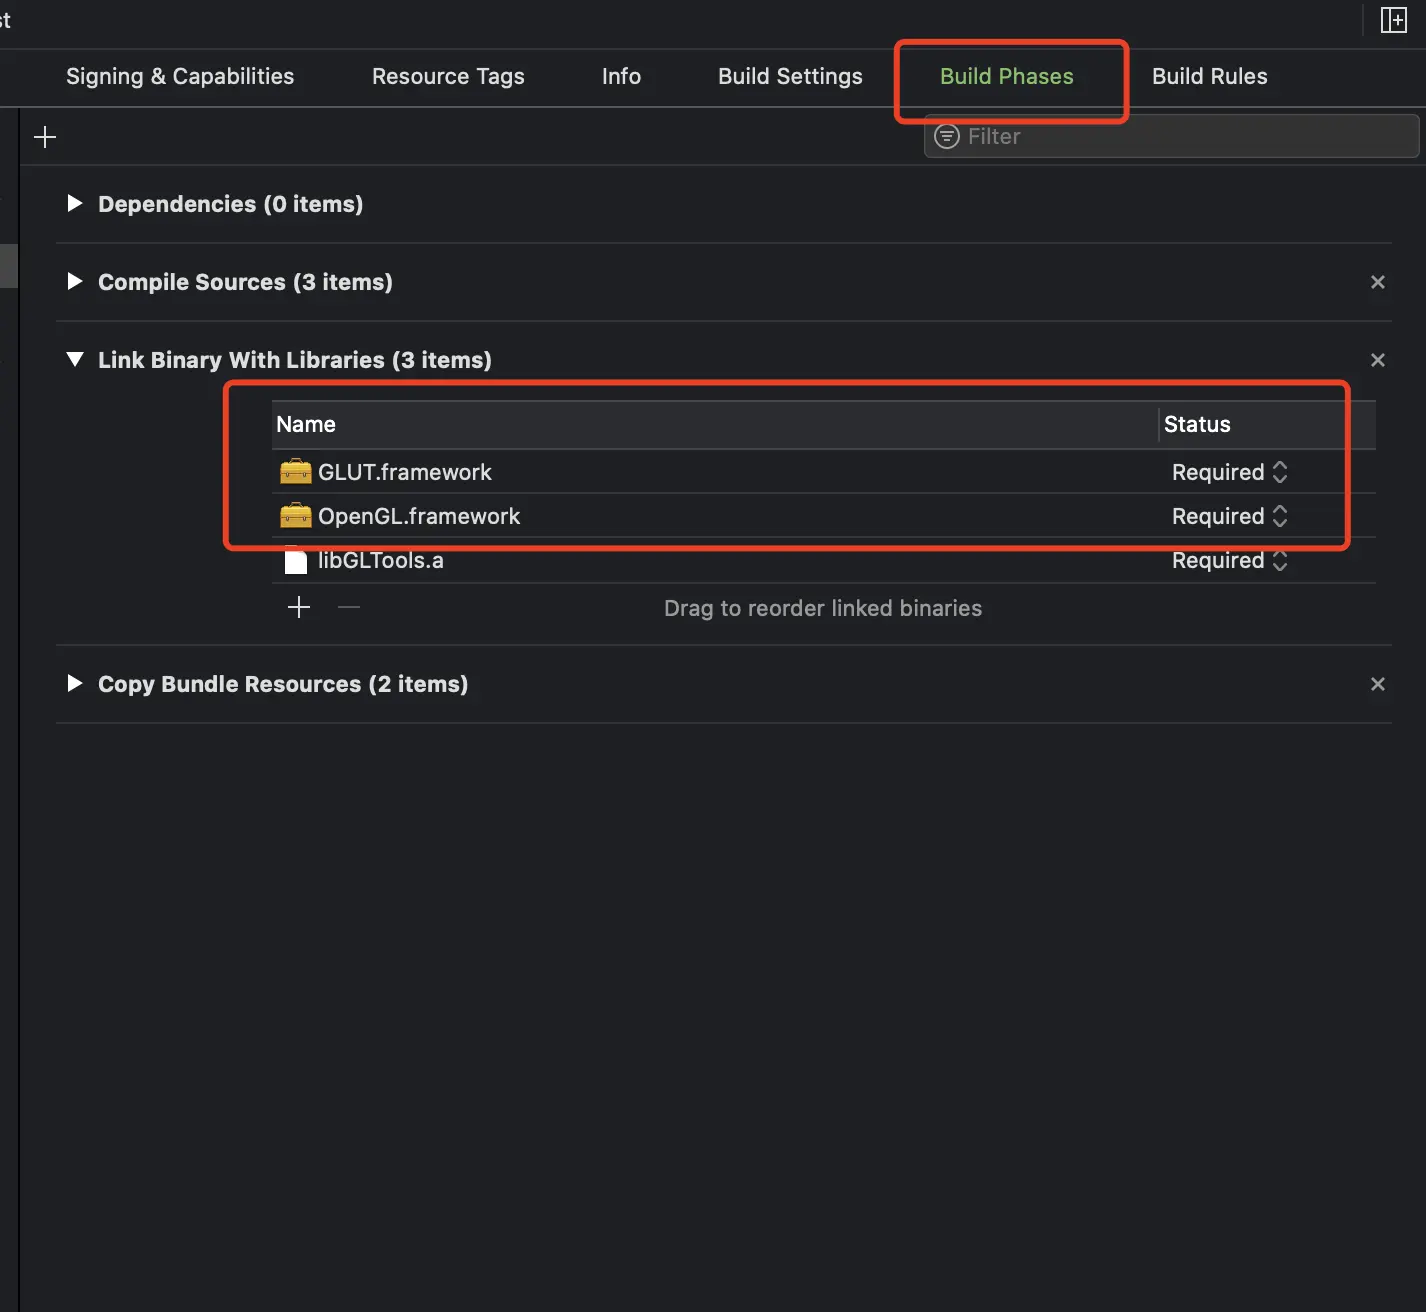Change the OpenGL.framework status popup
1426x1312 pixels.
(x=1229, y=516)
